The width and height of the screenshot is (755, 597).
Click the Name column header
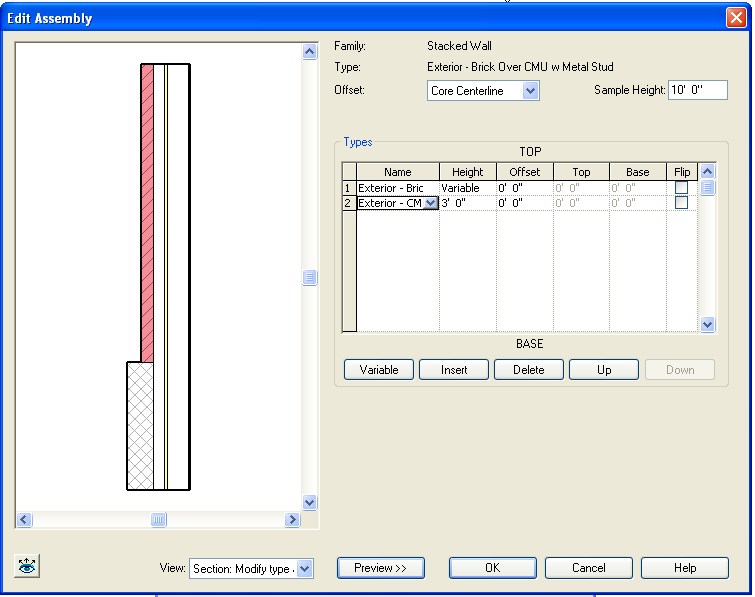[398, 172]
